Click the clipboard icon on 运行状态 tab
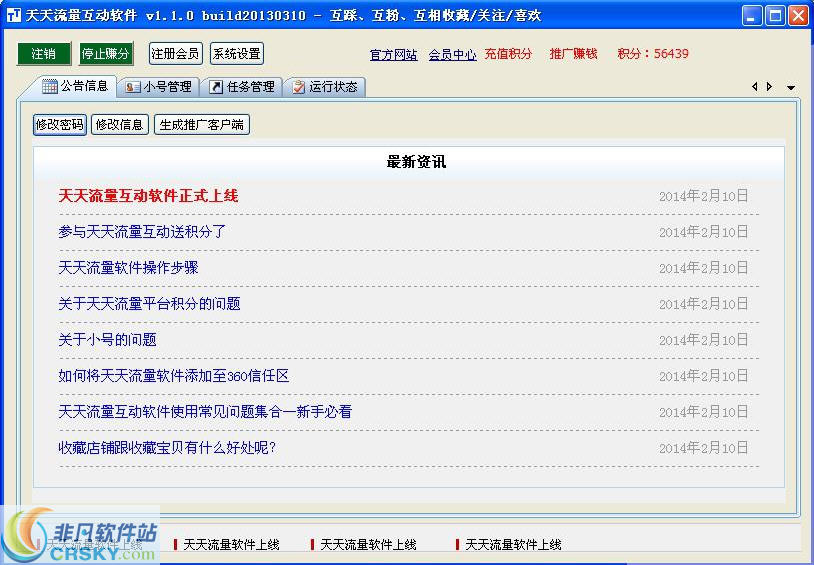The image size is (814, 565). click(299, 87)
